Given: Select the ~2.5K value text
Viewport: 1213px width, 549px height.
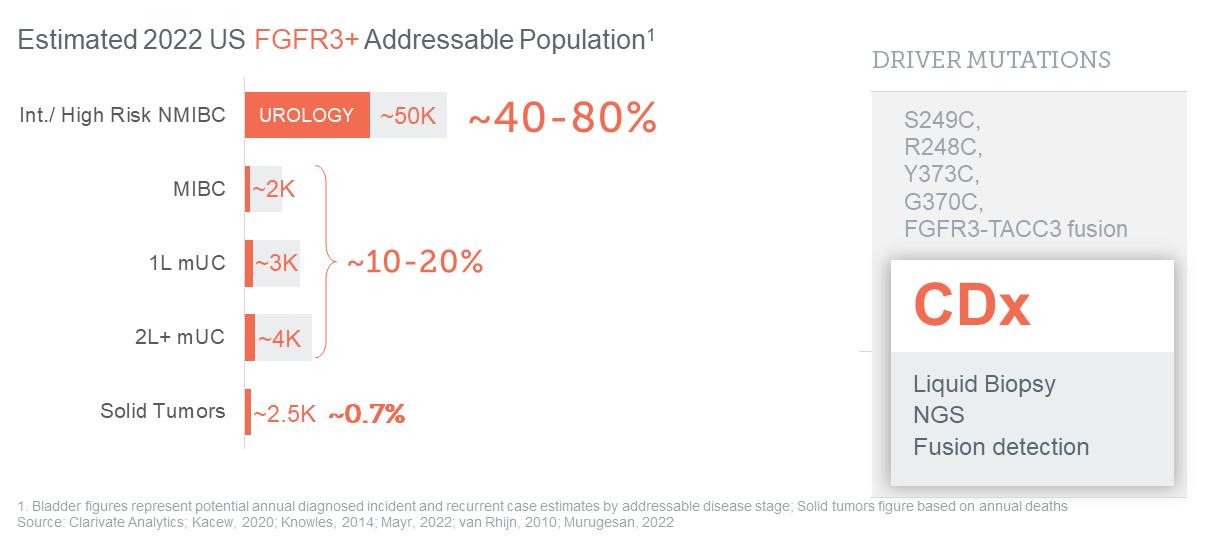Looking at the screenshot, I should 284,413.
